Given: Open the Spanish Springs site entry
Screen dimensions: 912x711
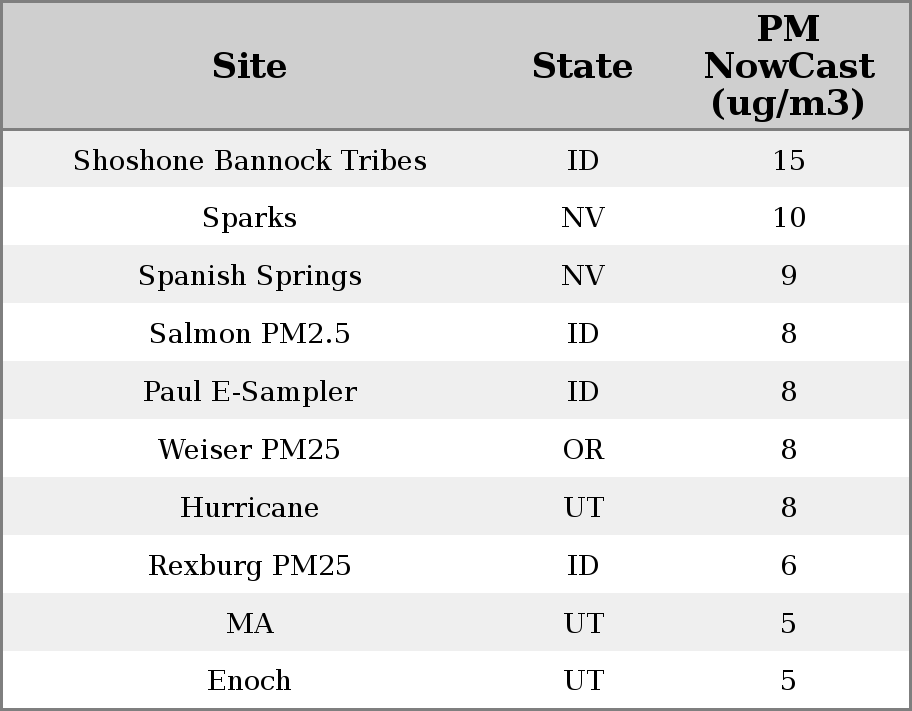Looking at the screenshot, I should click(249, 276).
